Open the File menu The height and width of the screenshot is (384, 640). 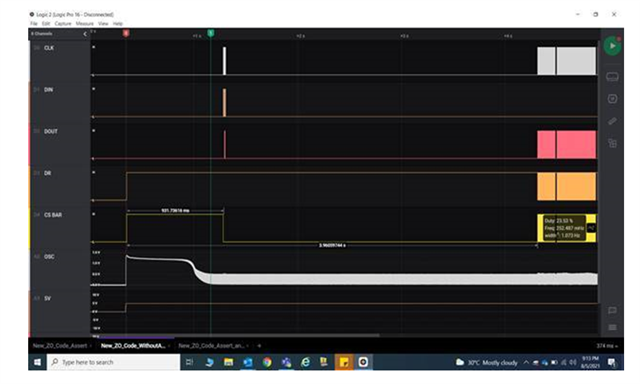tap(33, 24)
